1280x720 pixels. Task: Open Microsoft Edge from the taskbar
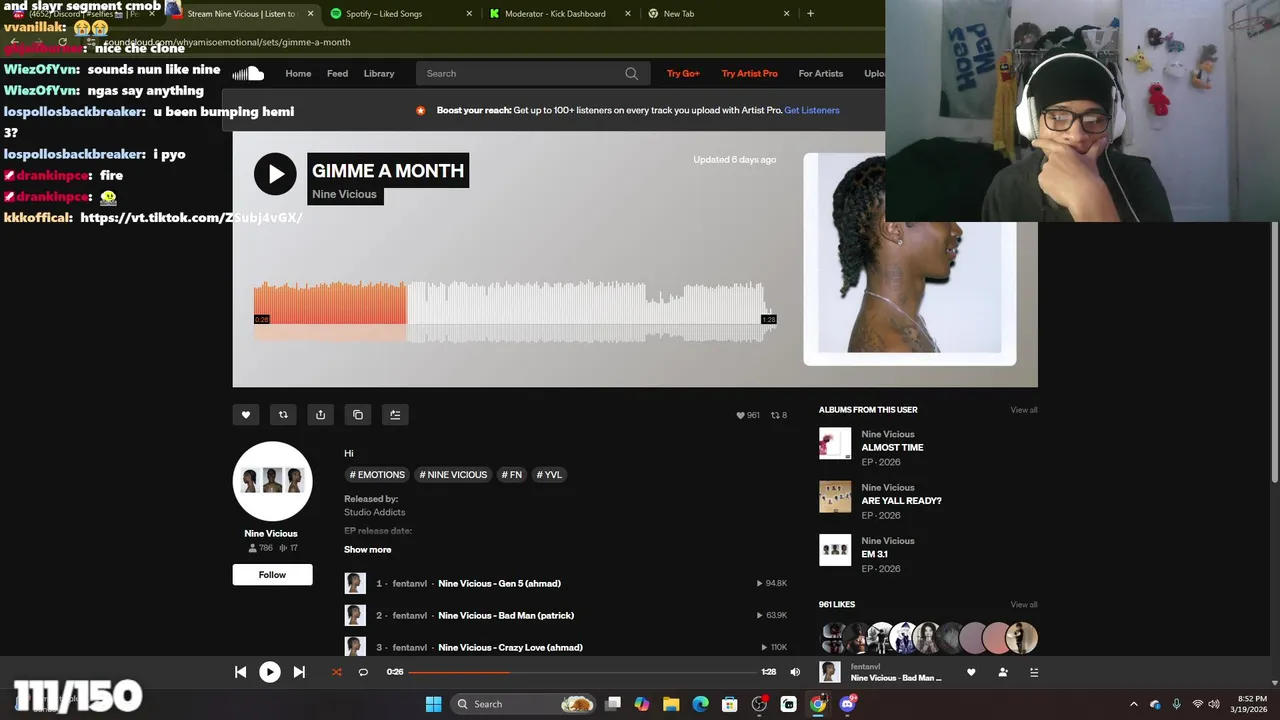tap(700, 704)
